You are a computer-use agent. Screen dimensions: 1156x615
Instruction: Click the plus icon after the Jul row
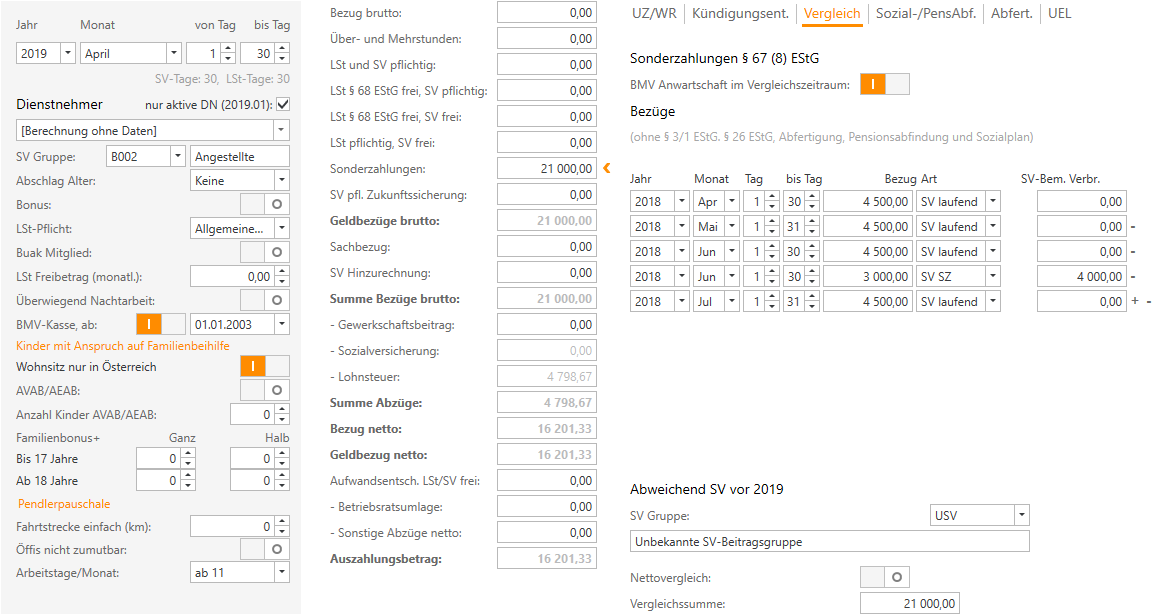tap(1135, 301)
